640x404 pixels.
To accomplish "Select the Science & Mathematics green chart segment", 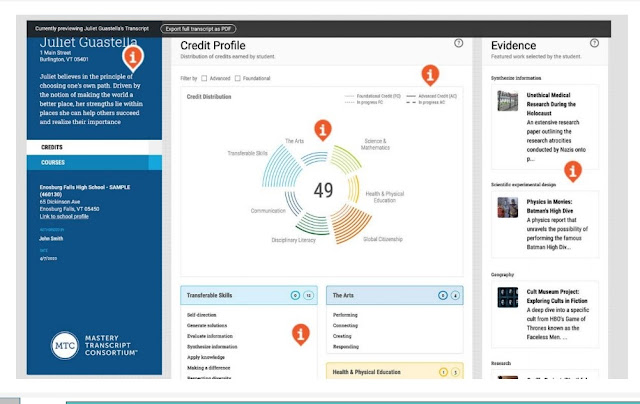I will click(345, 159).
